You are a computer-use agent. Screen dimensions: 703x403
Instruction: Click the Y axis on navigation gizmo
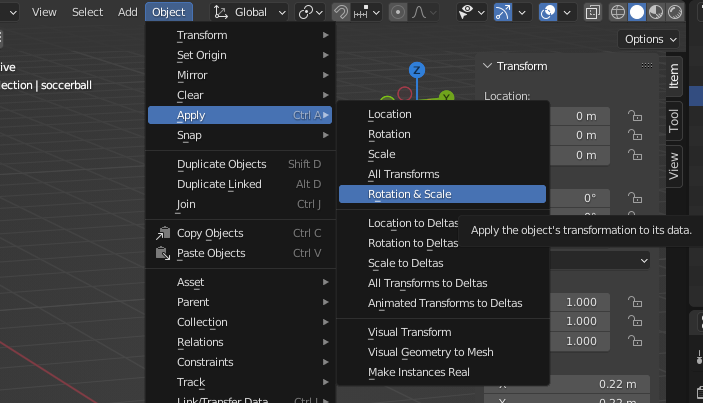point(447,96)
